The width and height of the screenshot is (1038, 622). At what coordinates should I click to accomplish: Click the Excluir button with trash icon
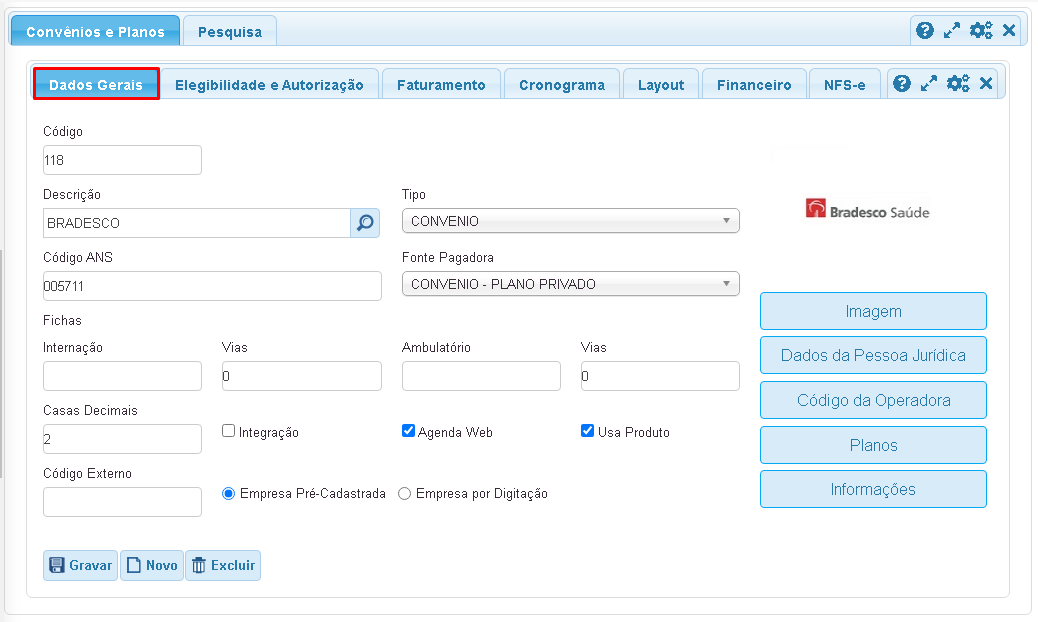pyautogui.click(x=223, y=565)
